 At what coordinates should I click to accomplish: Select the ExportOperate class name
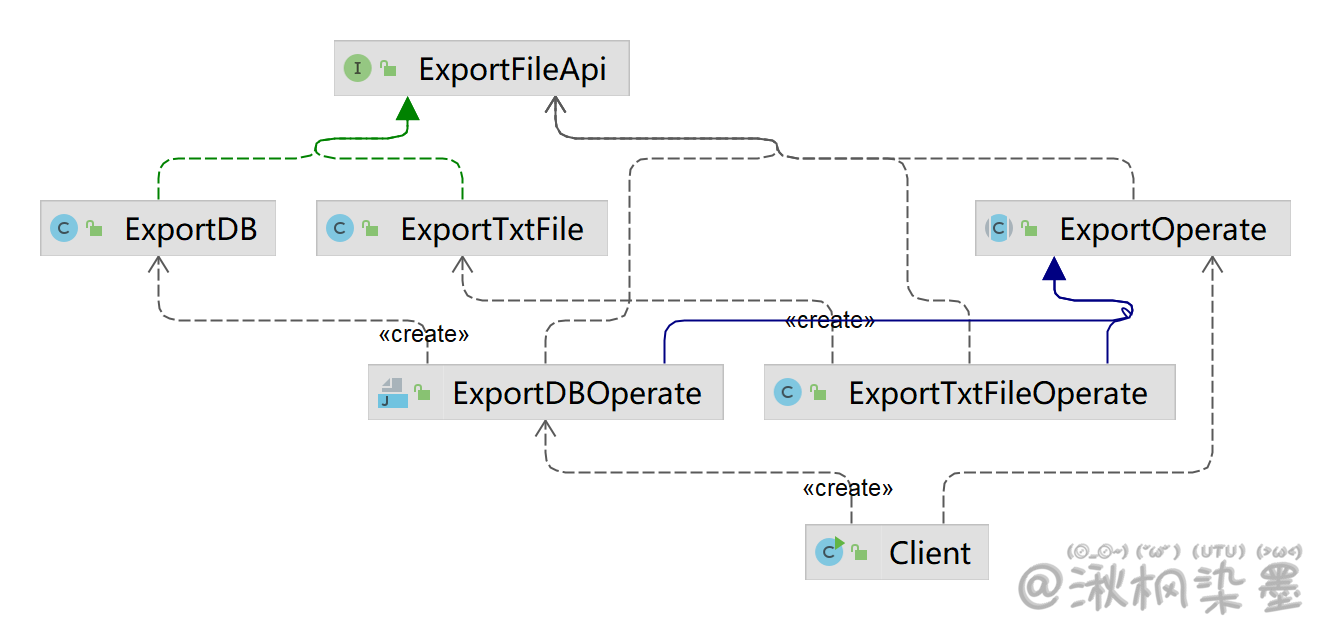tap(1163, 229)
